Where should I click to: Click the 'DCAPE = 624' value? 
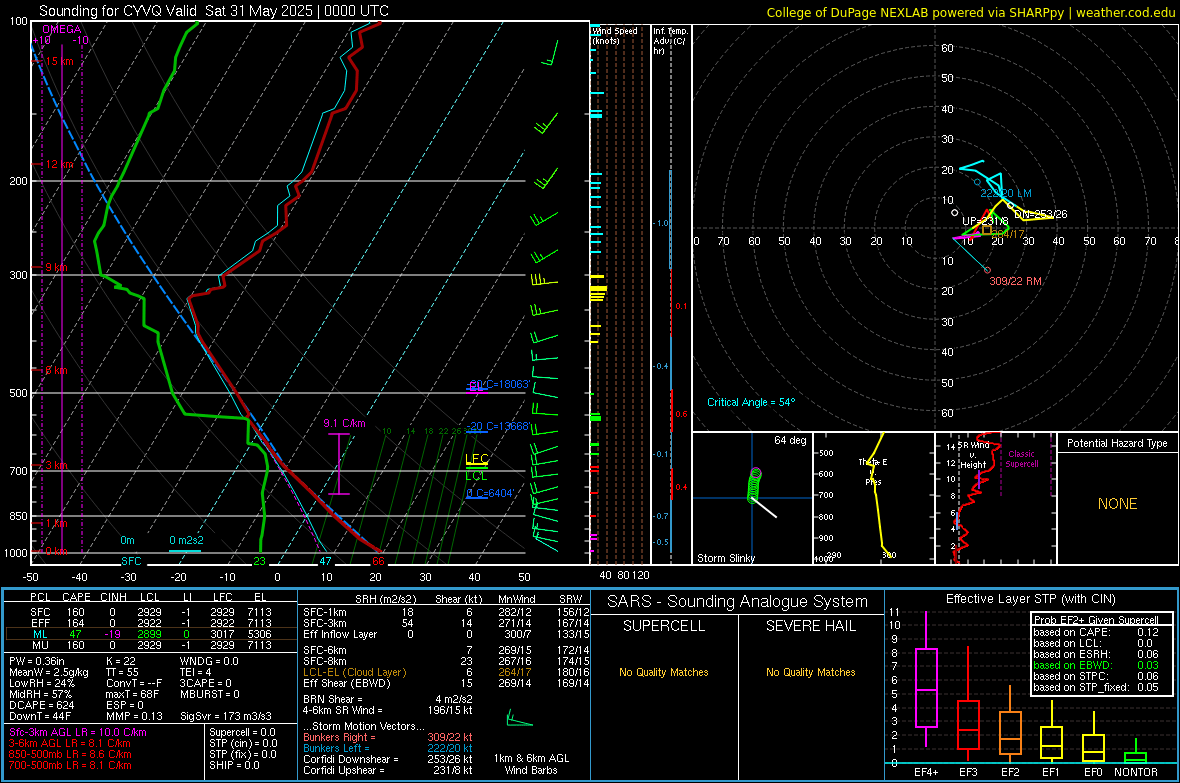click(x=41, y=705)
